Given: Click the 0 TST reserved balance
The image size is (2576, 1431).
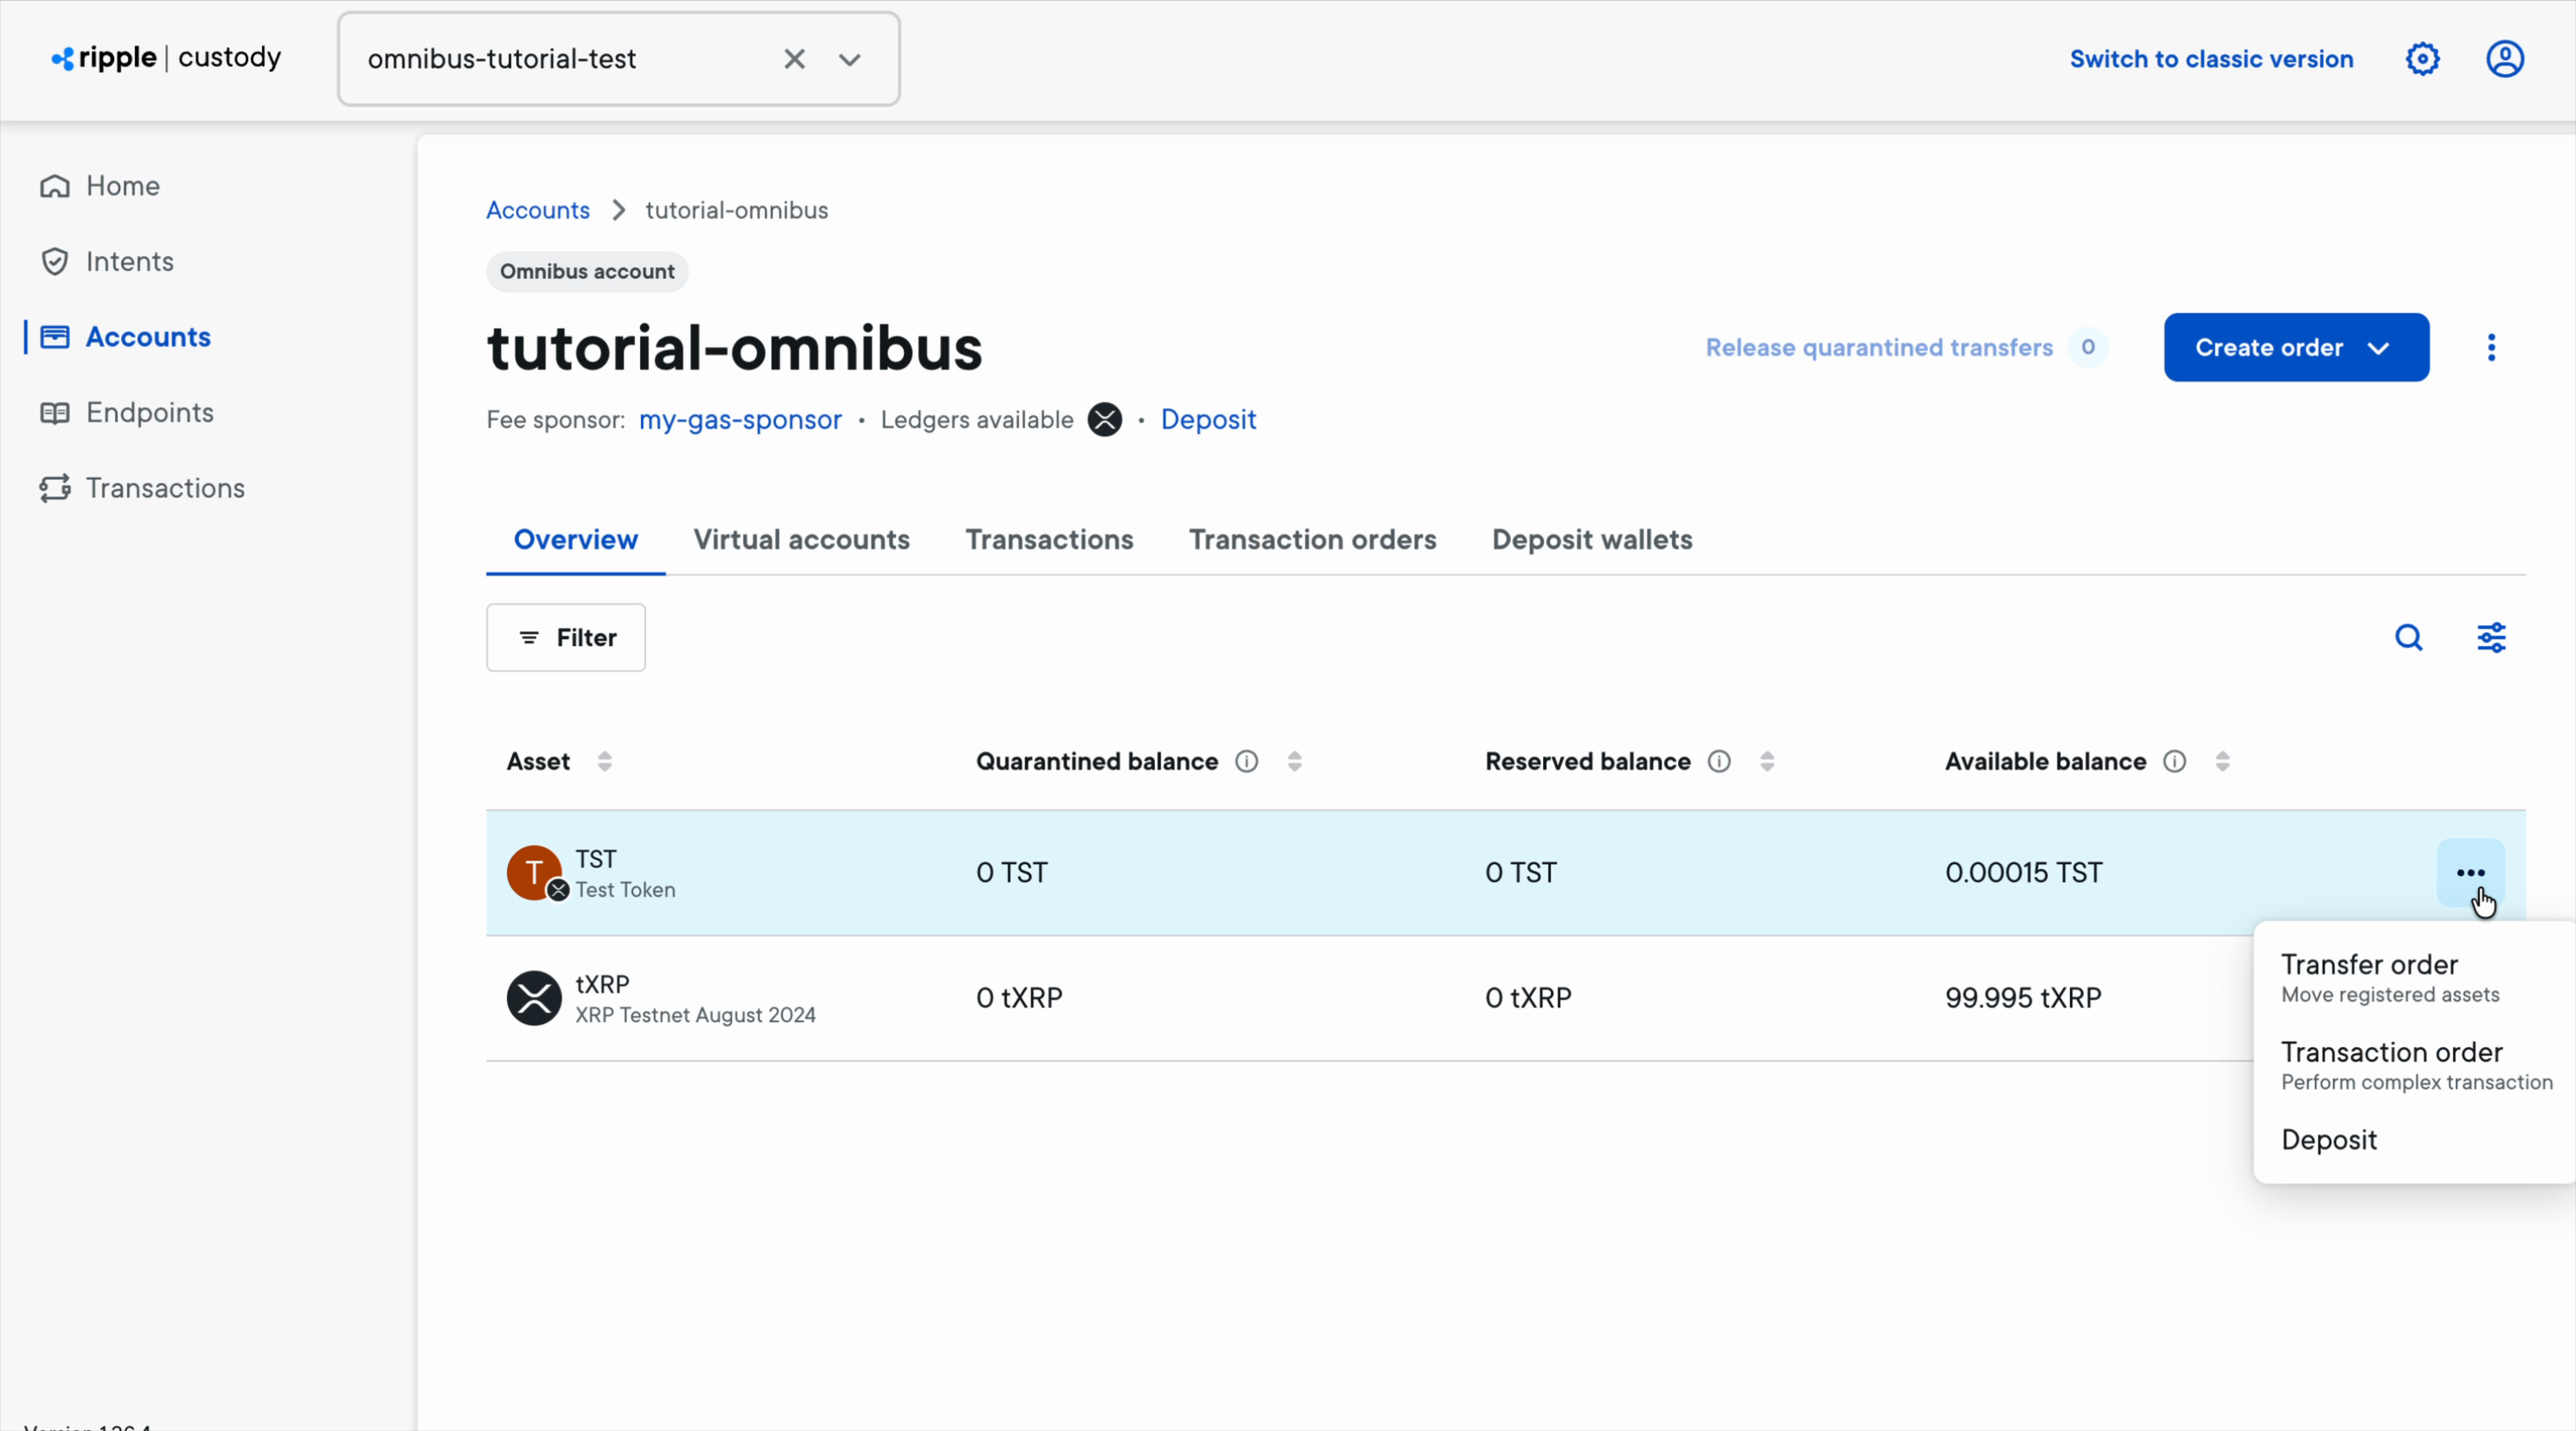Looking at the screenshot, I should click(x=1520, y=873).
